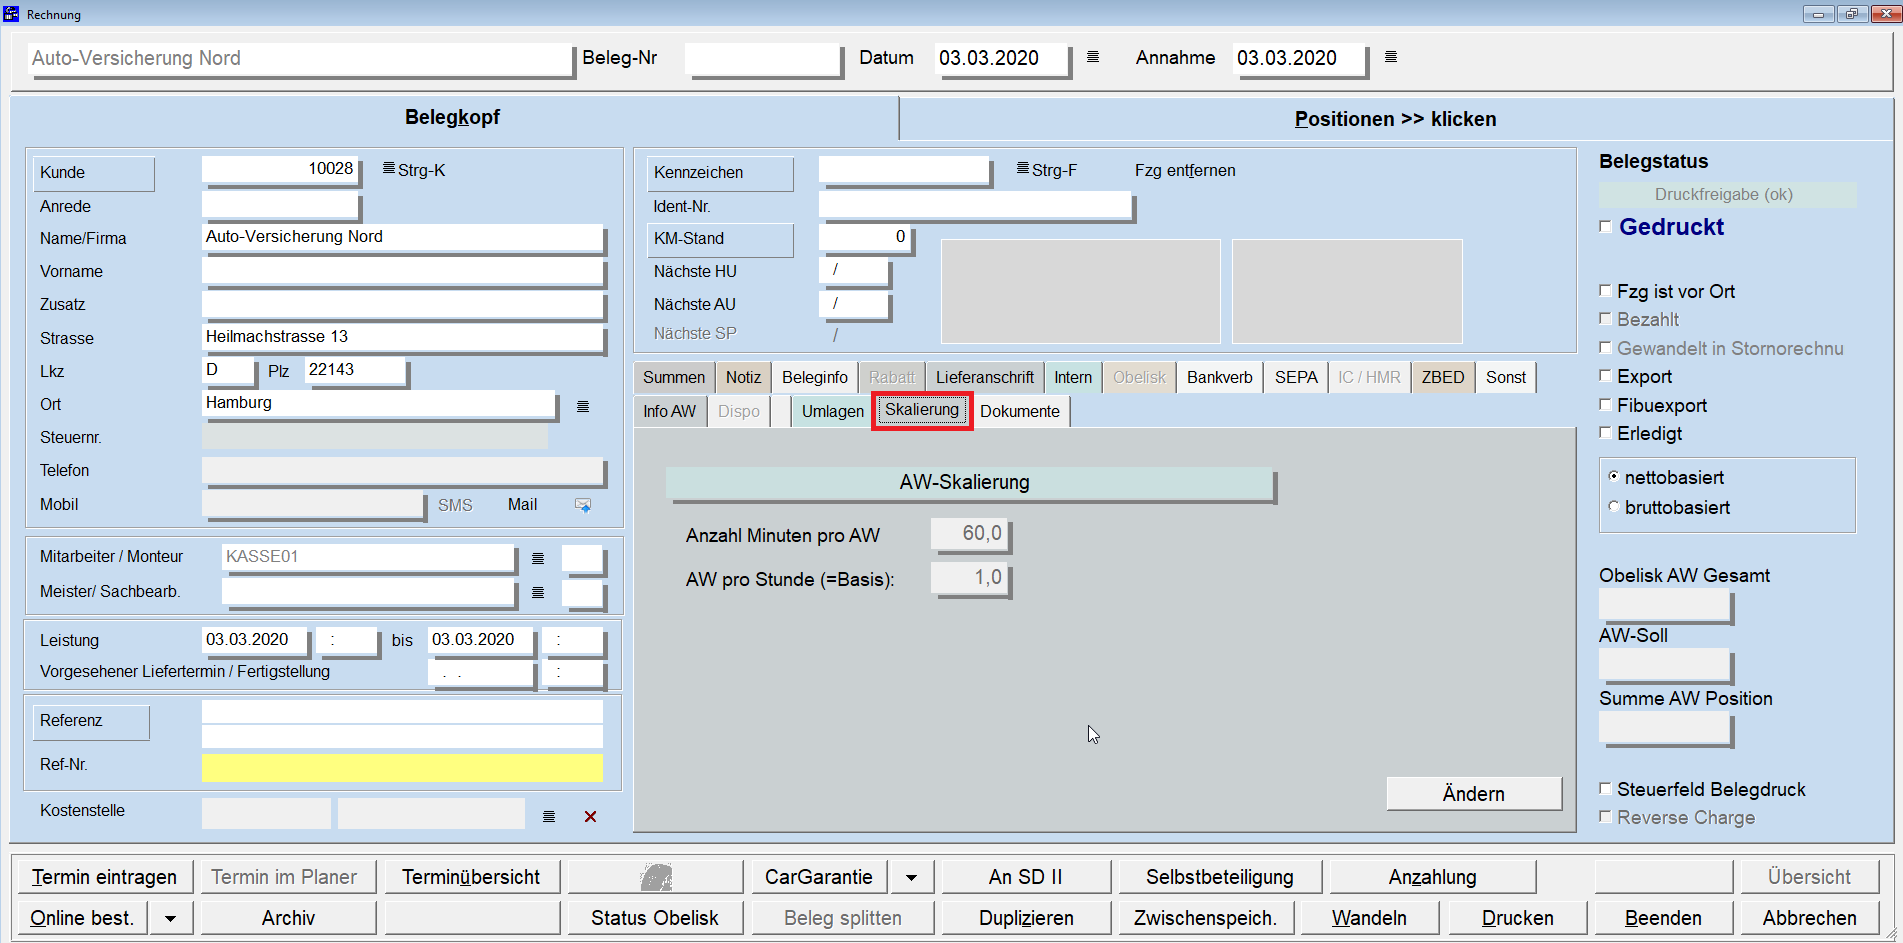Open the list icon next to Meister/ Sachbearb. field
The width and height of the screenshot is (1903, 943).
(x=538, y=593)
